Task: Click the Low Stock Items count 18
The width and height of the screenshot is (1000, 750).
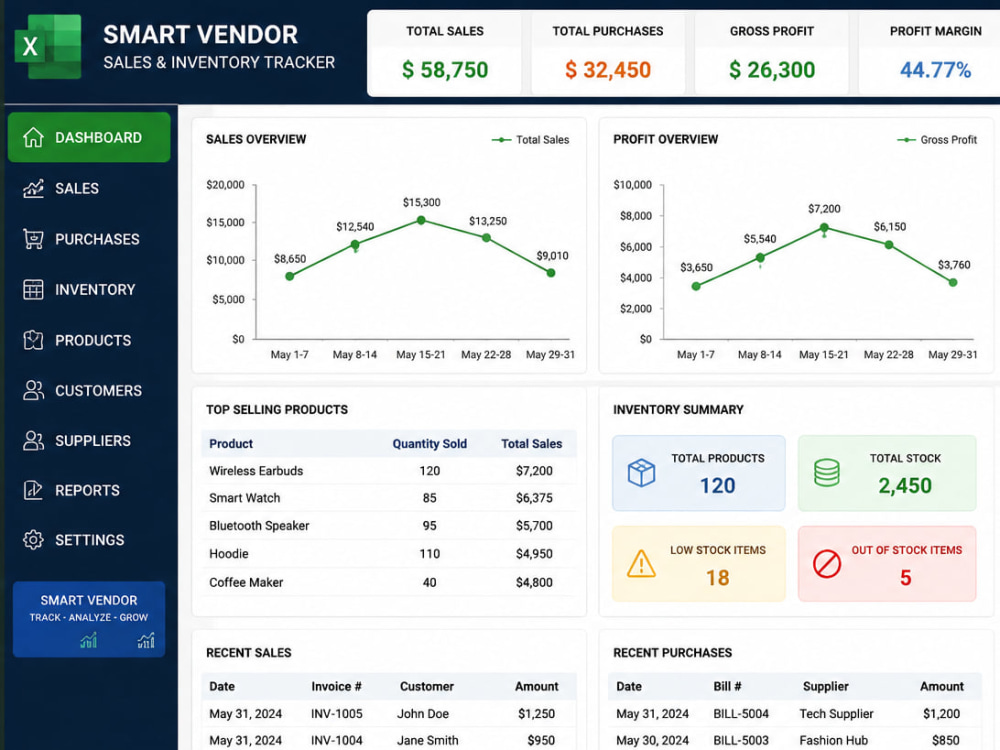Action: pyautogui.click(x=717, y=578)
